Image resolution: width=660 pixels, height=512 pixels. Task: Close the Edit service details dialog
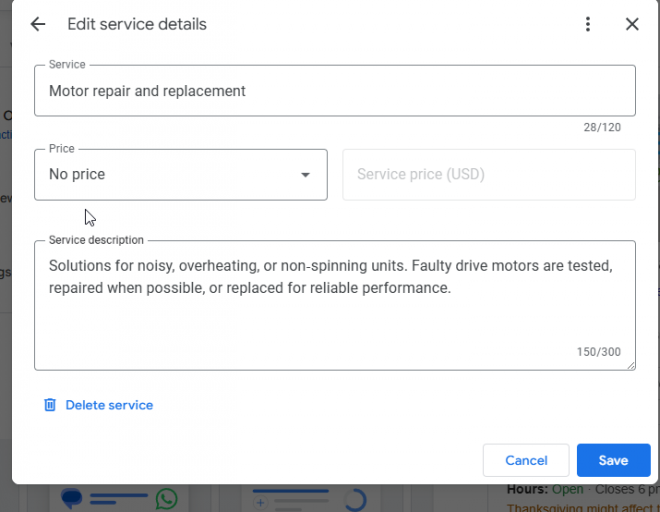coord(632,24)
